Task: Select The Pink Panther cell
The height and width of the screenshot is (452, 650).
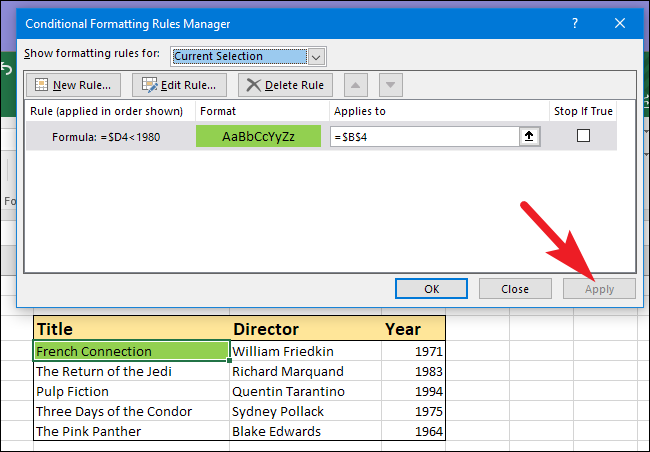Action: click(x=131, y=431)
